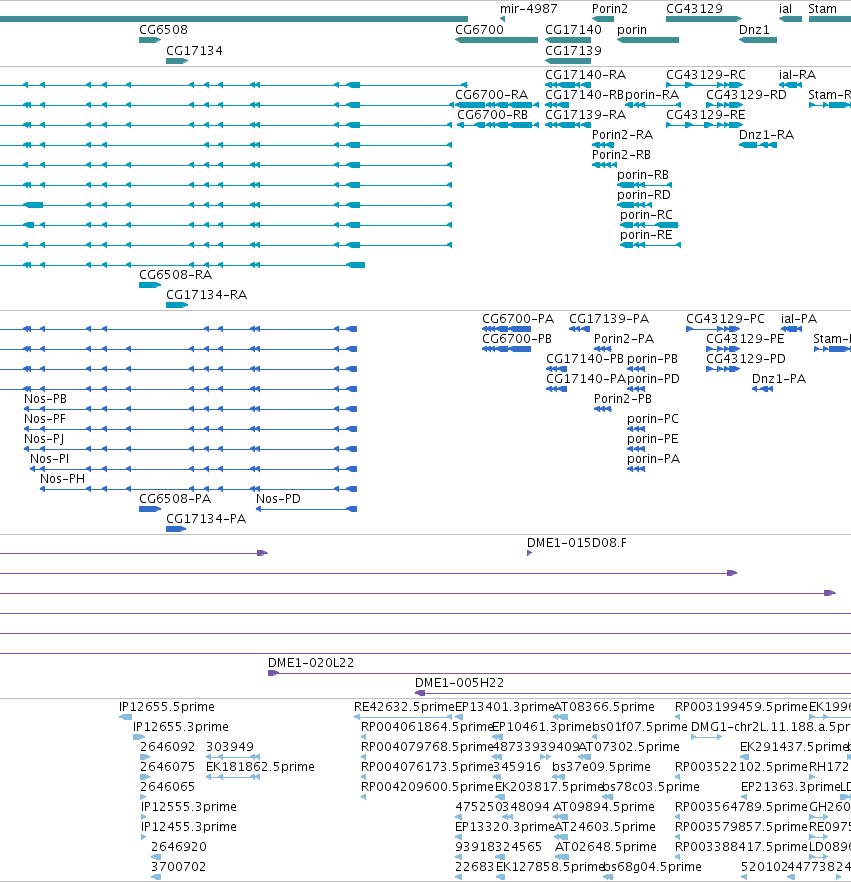The image size is (851, 882).
Task: Select the porin-RB transcript label
Action: (643, 175)
